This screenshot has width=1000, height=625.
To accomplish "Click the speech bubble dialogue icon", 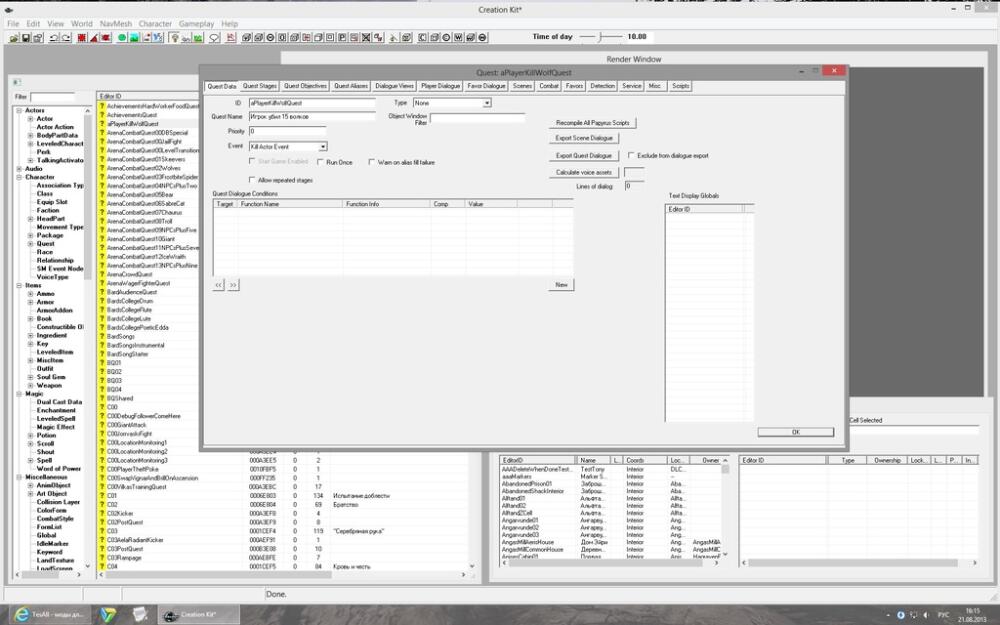I will click(214, 38).
